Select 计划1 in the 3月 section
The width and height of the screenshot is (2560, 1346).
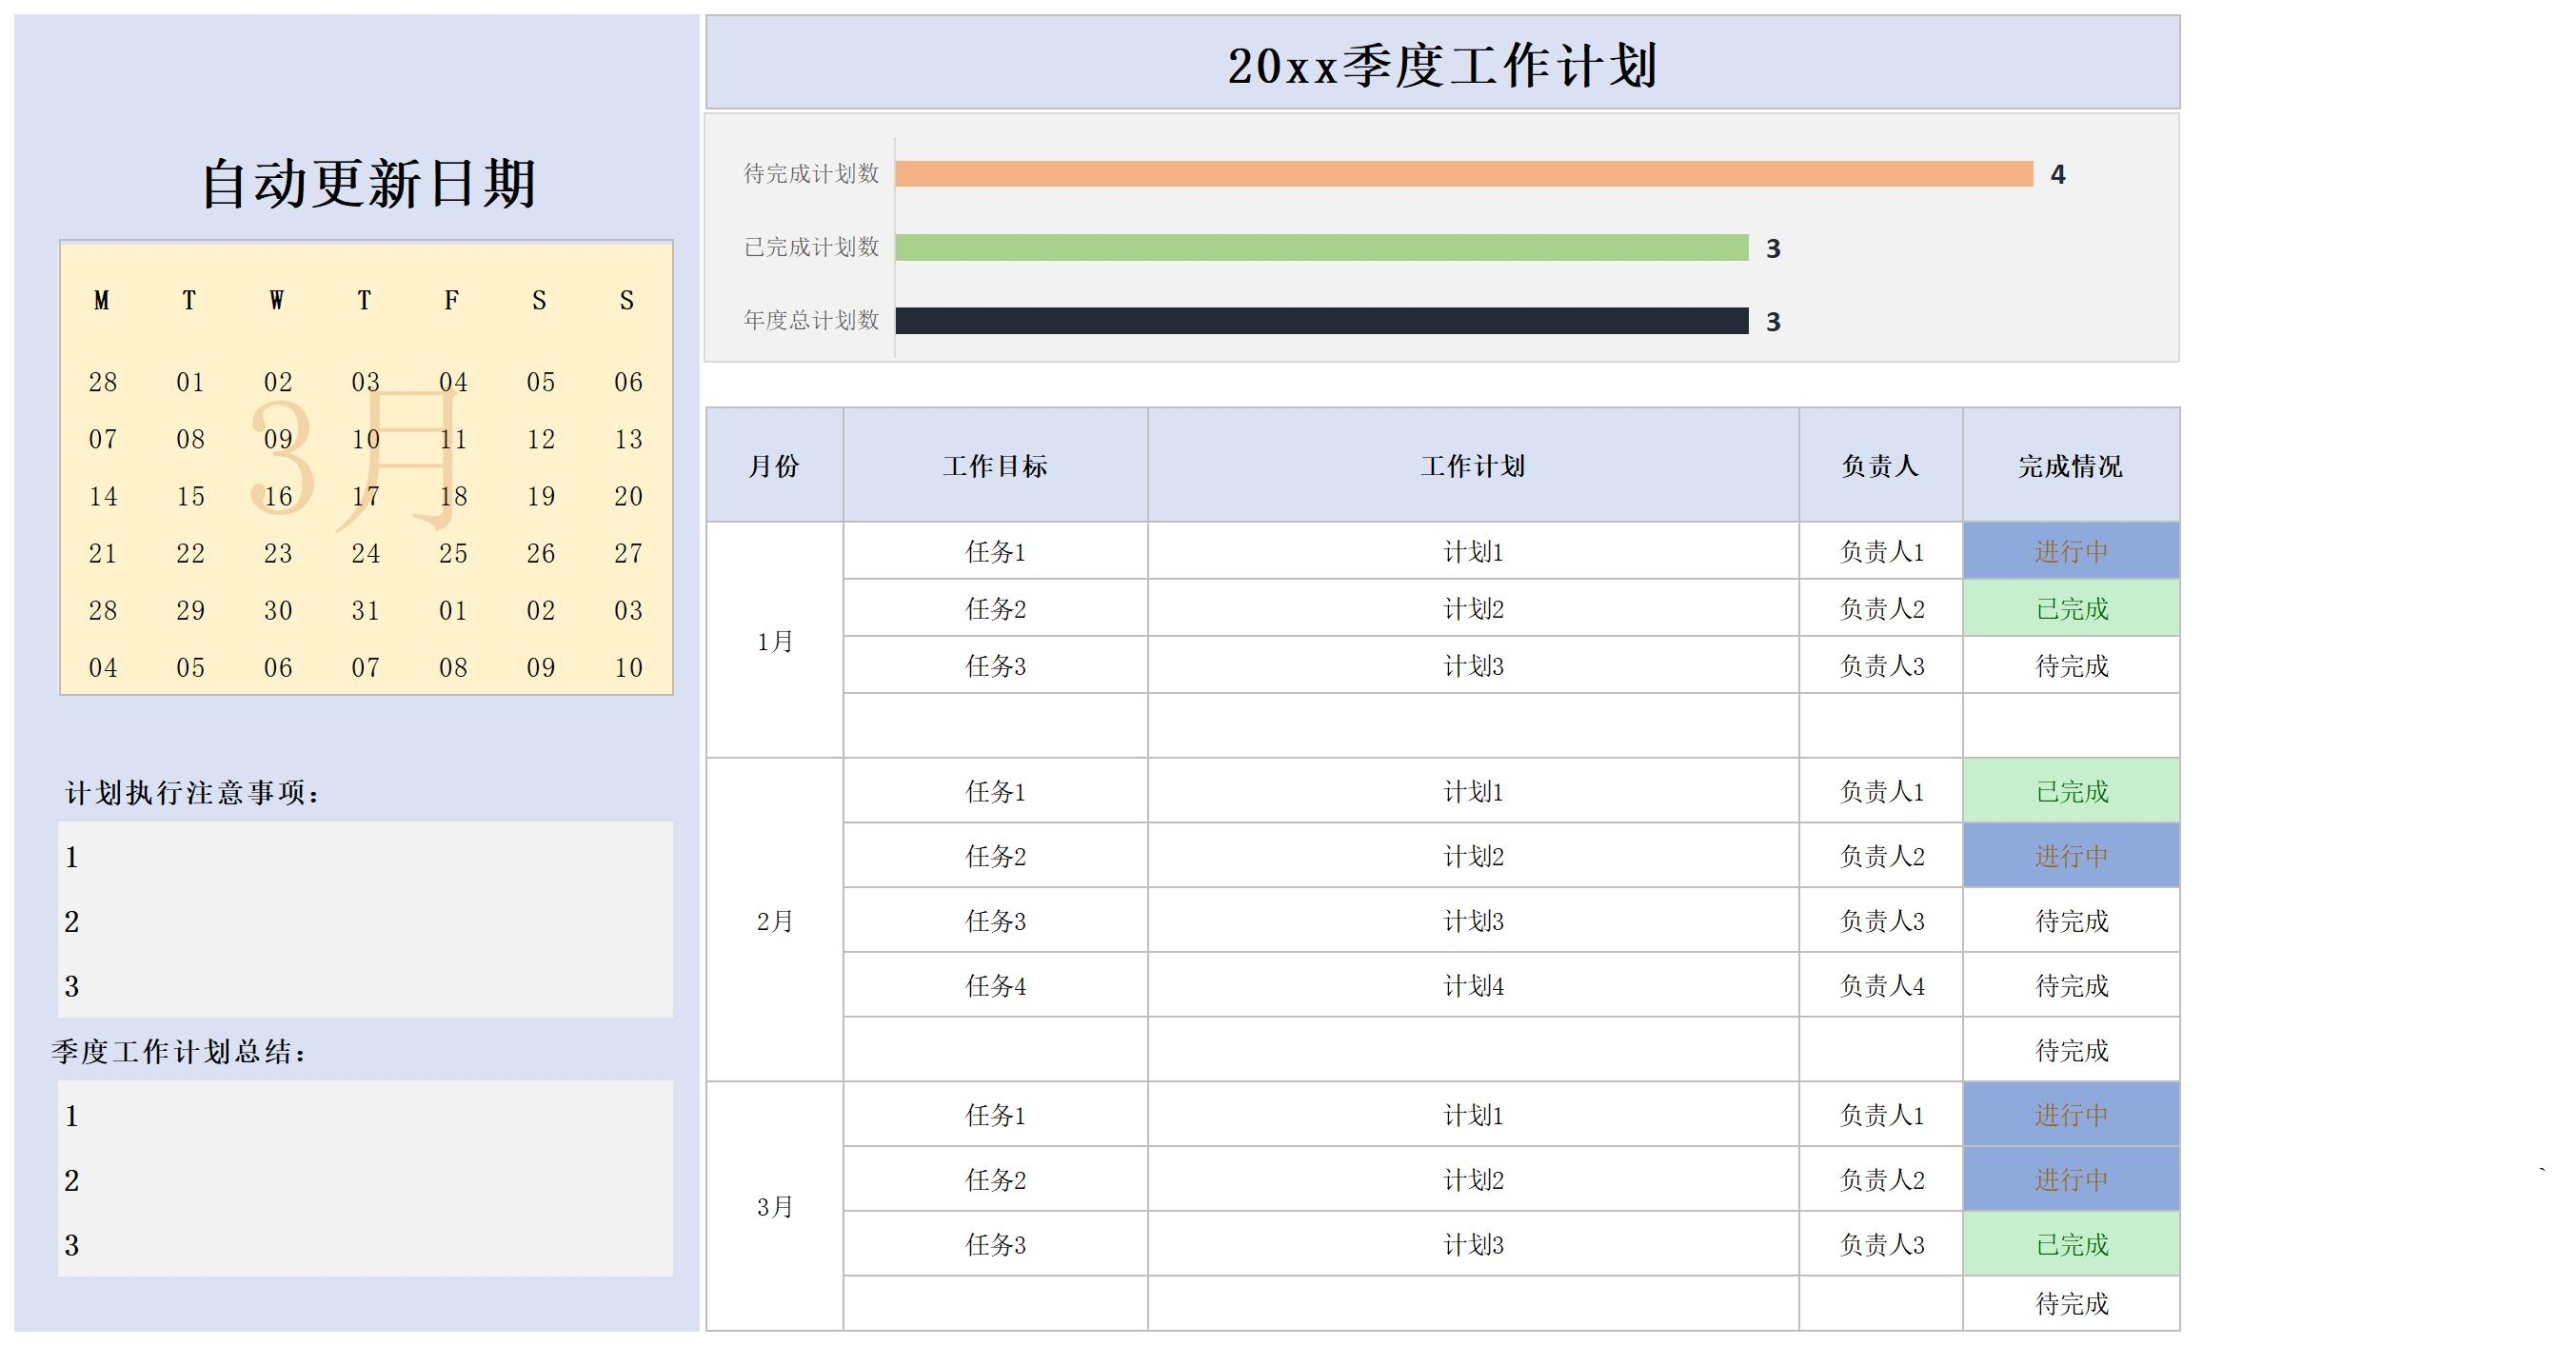1472,1114
